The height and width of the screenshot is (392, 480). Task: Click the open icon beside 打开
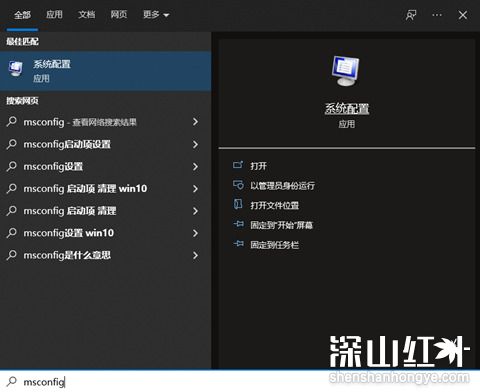[238, 165]
